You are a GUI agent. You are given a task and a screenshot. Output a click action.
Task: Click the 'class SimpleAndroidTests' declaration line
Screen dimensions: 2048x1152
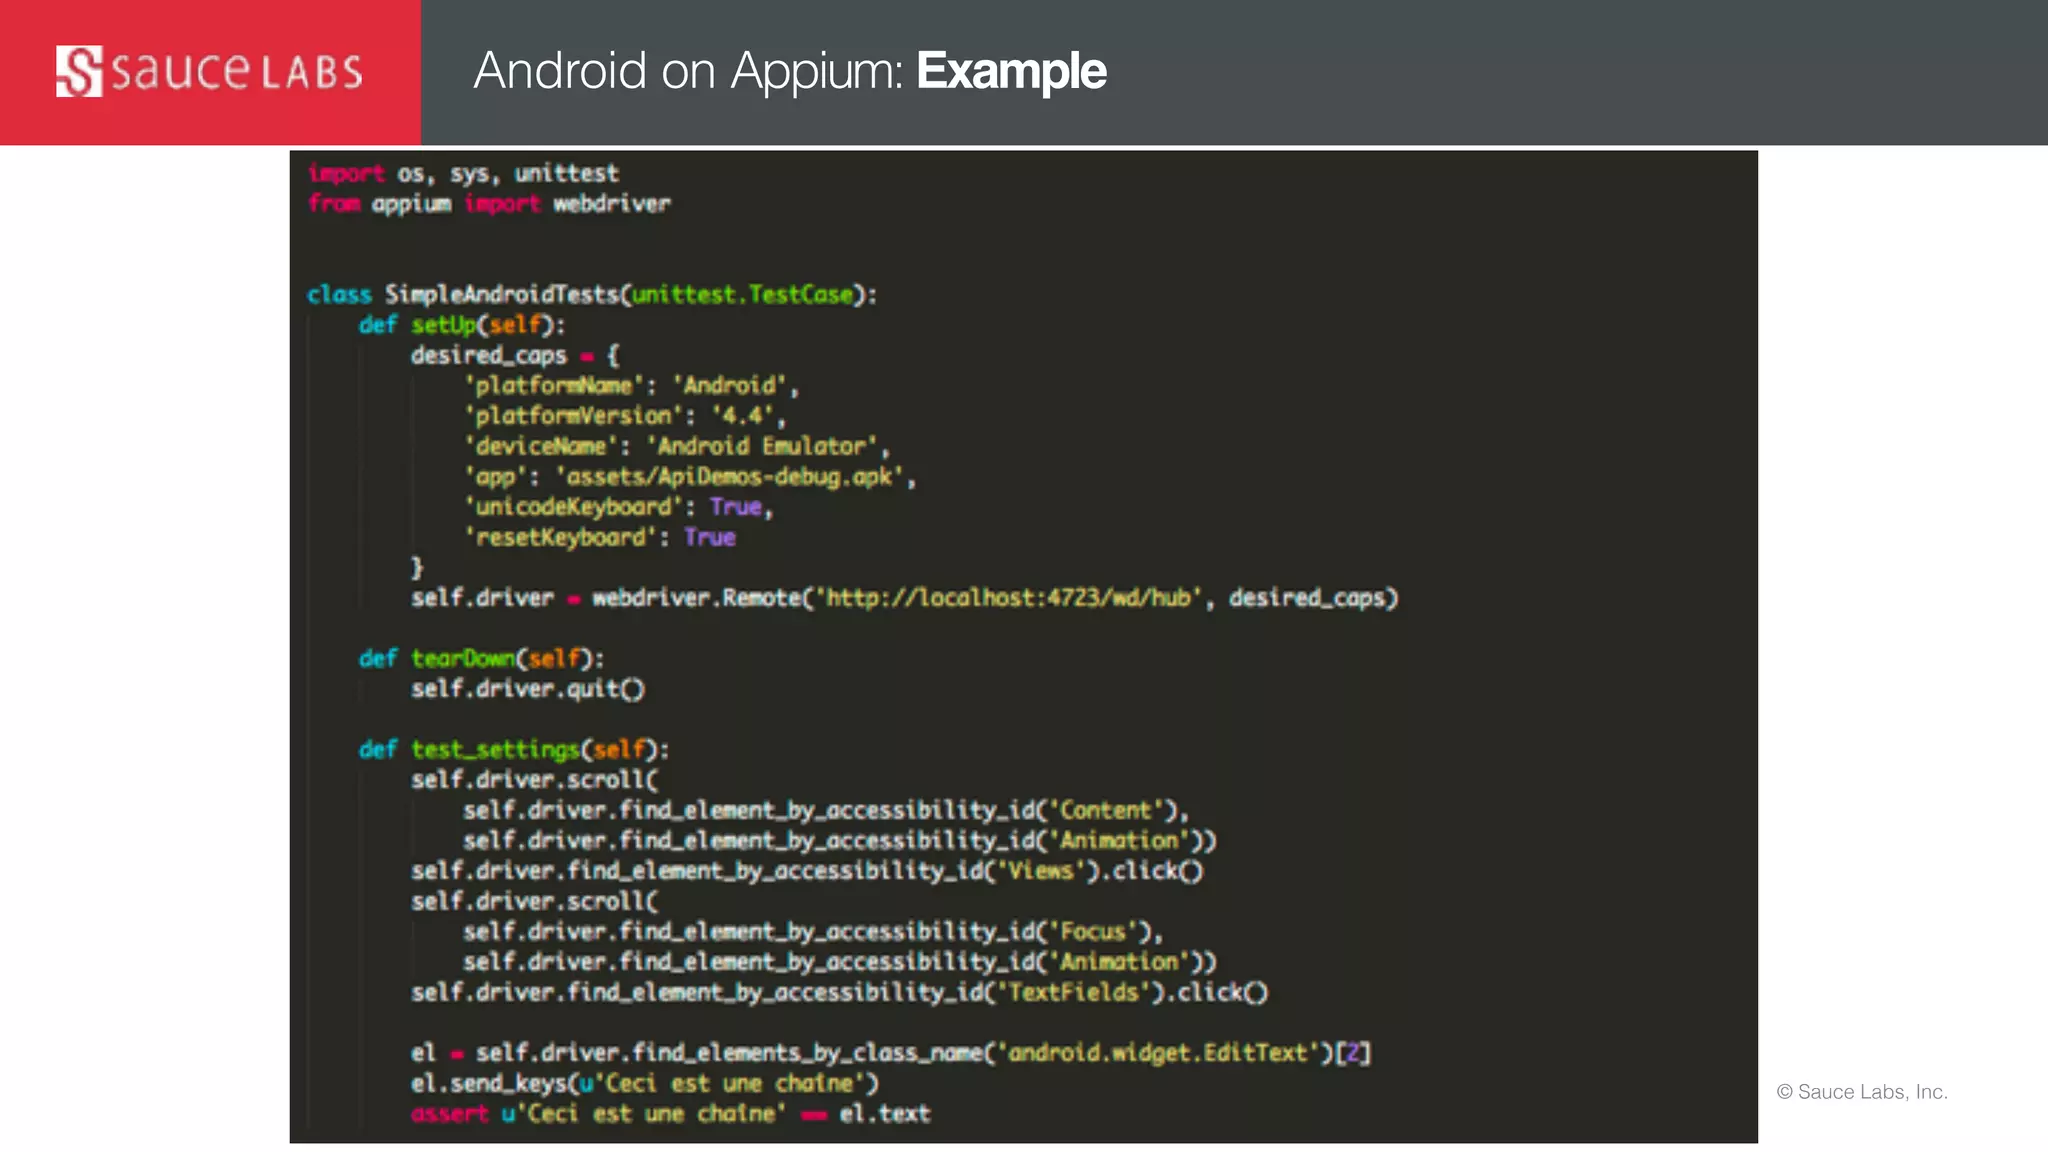pyautogui.click(x=592, y=295)
